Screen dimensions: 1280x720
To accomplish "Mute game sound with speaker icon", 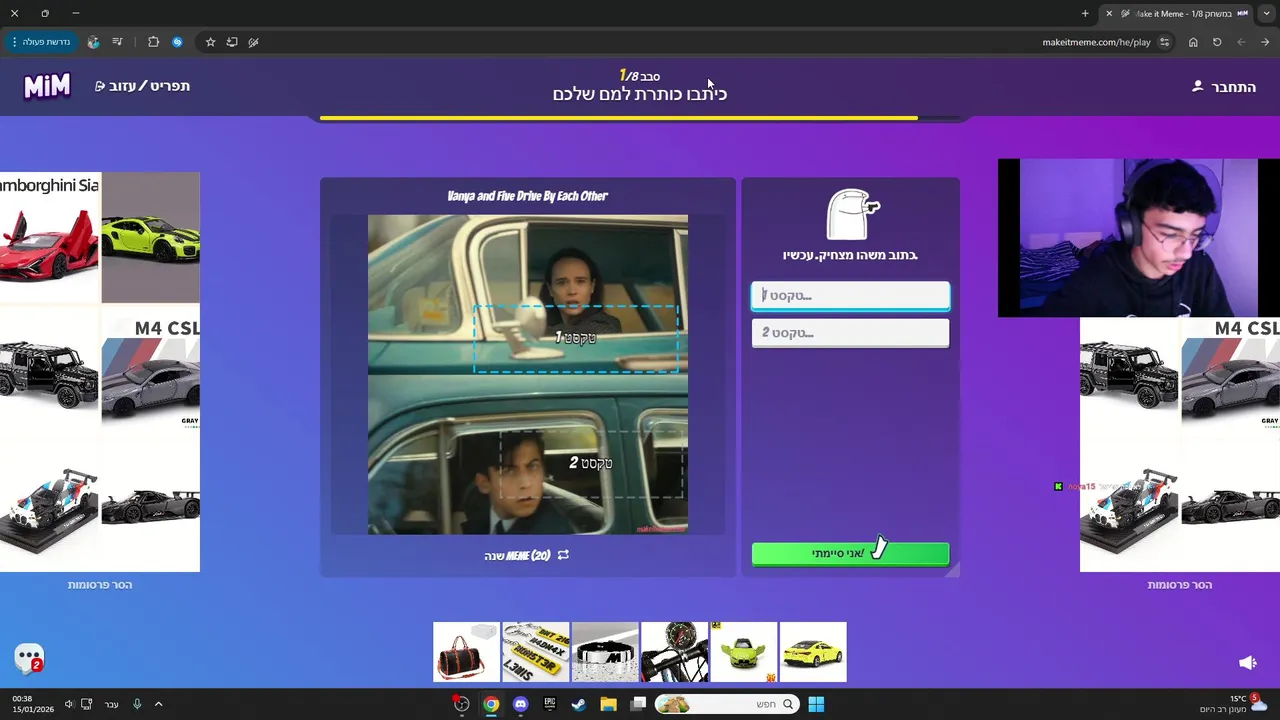I will pos(1248,662).
